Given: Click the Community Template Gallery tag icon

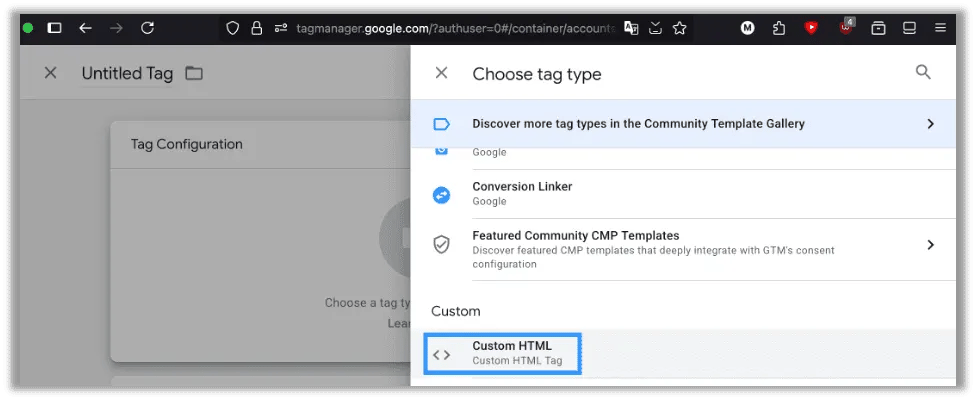Looking at the screenshot, I should 441,124.
